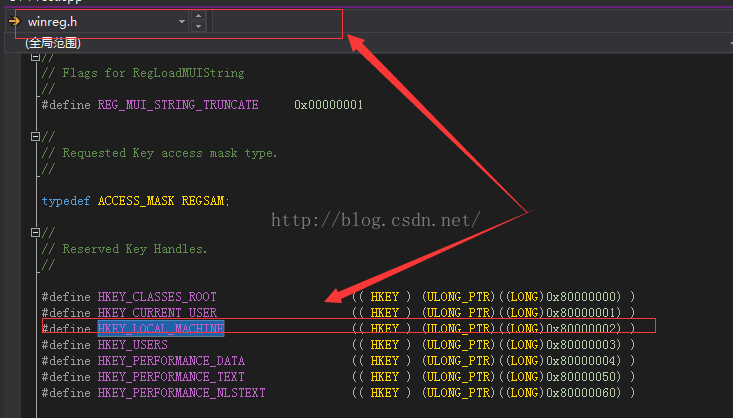Click the orange arrow icon before winreg.h
The width and height of the screenshot is (733, 418).
click(x=14, y=21)
